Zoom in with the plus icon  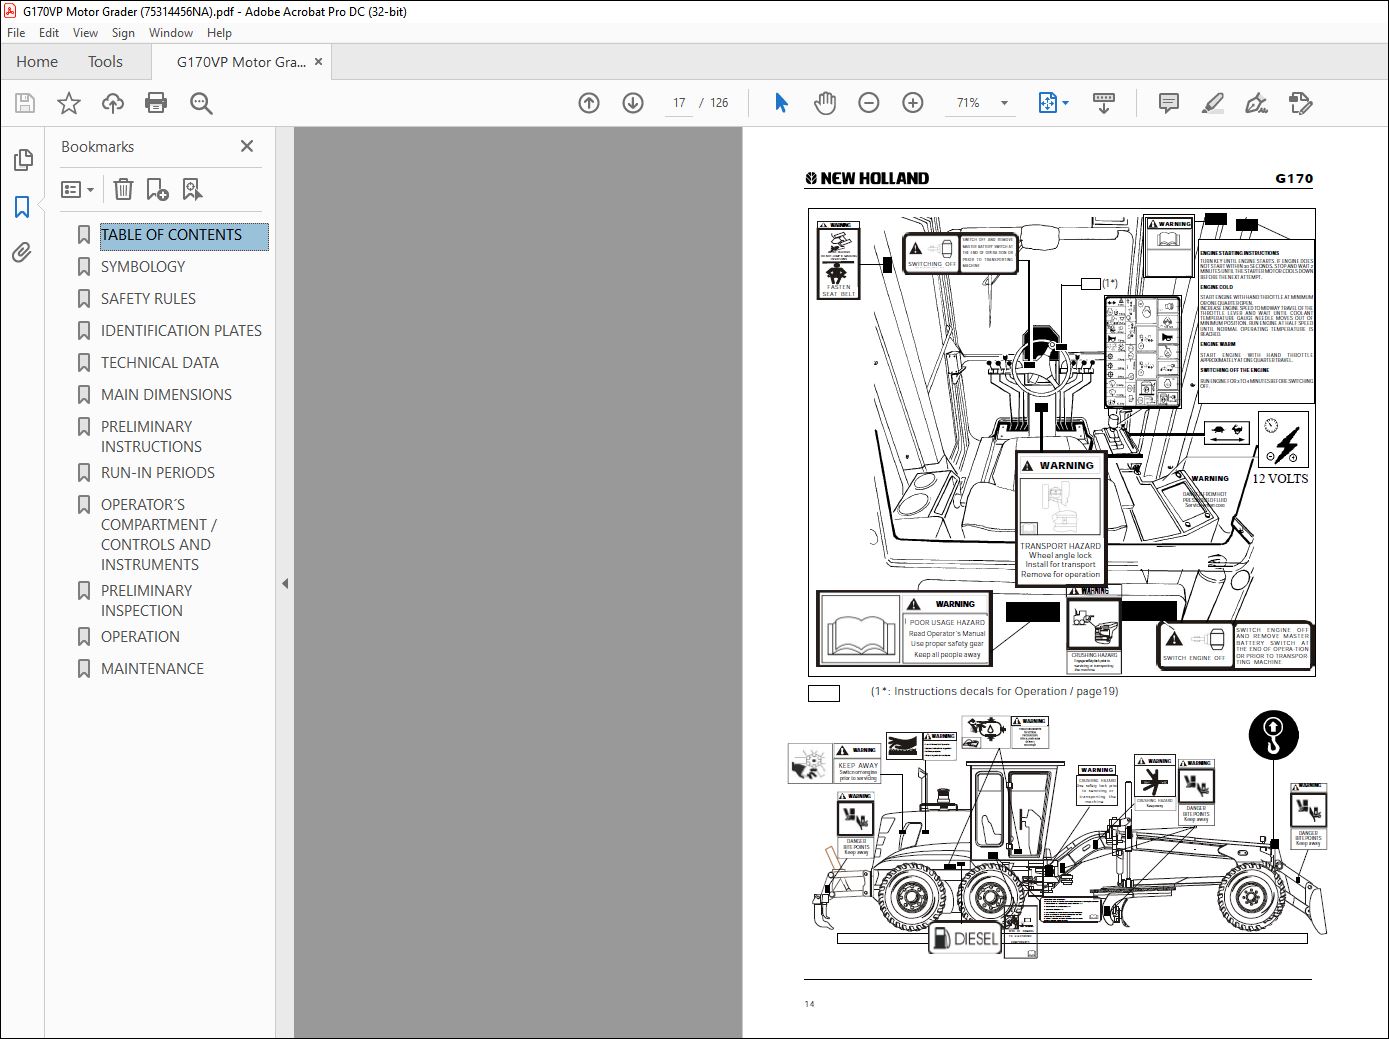click(x=913, y=103)
